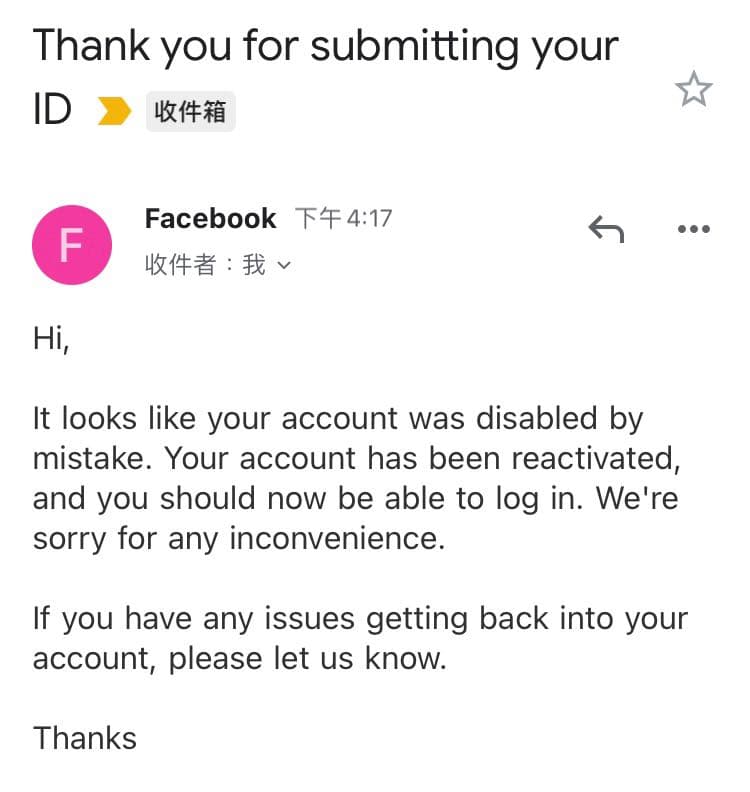Click the line "It looks like your account was disabled by"
750x792 pixels.
338,418
